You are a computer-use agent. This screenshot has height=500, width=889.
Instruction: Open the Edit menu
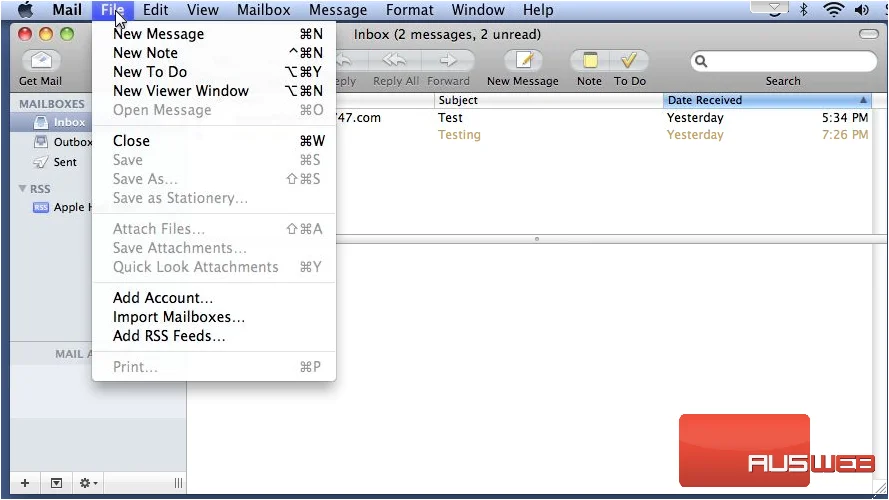155,10
